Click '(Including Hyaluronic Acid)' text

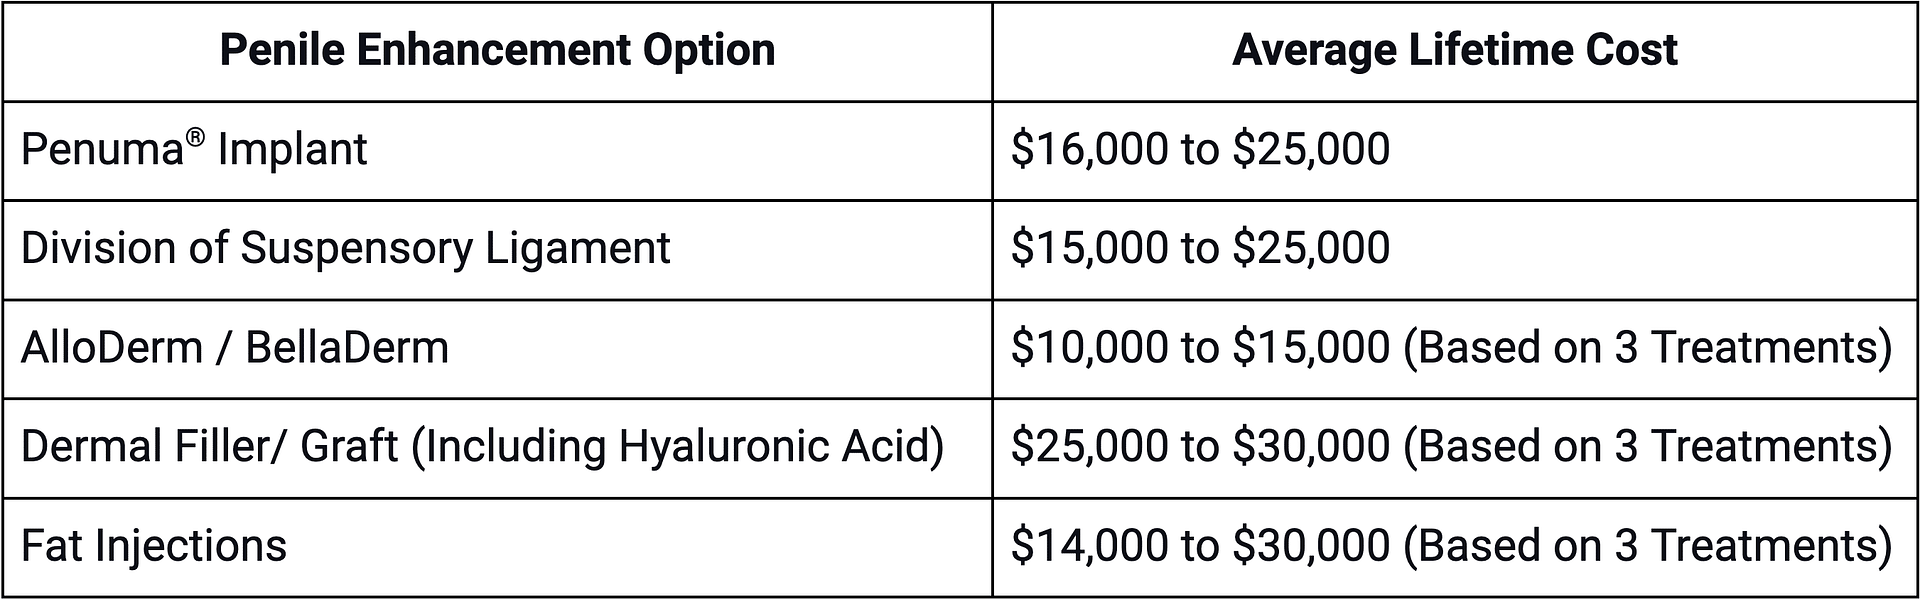(678, 447)
